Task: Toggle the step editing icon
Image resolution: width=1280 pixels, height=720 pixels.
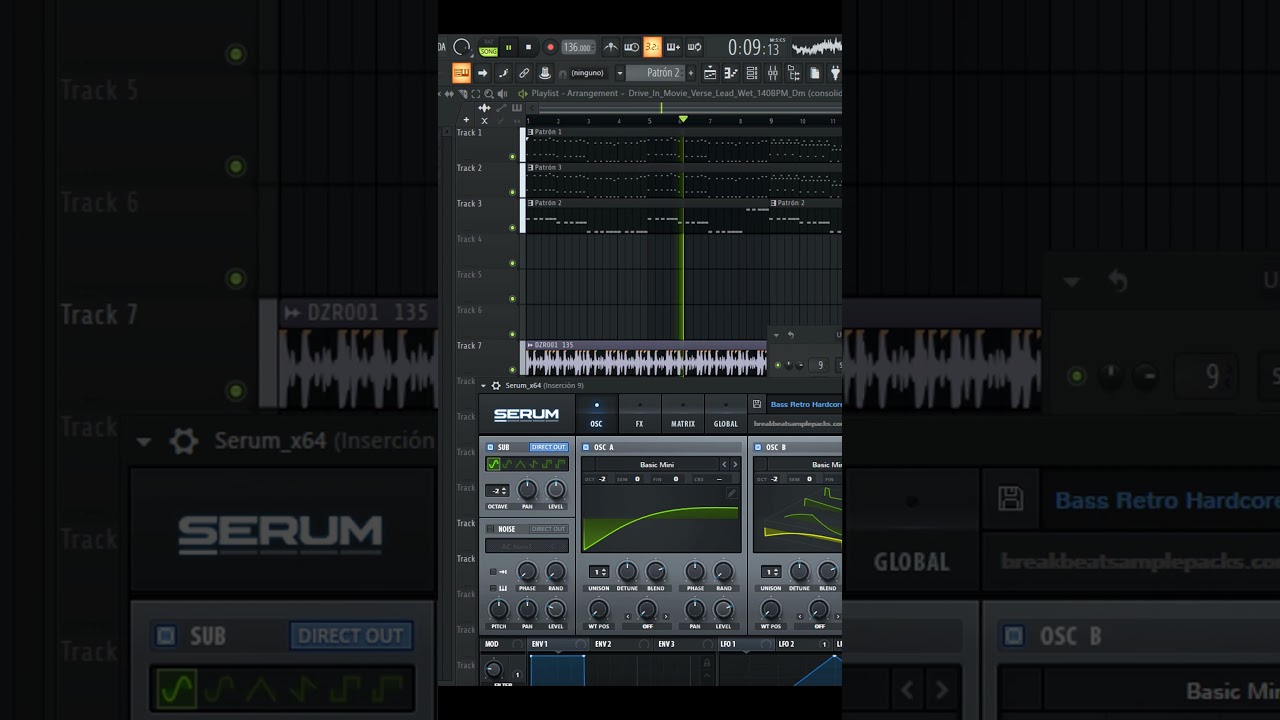Action: [x=503, y=73]
